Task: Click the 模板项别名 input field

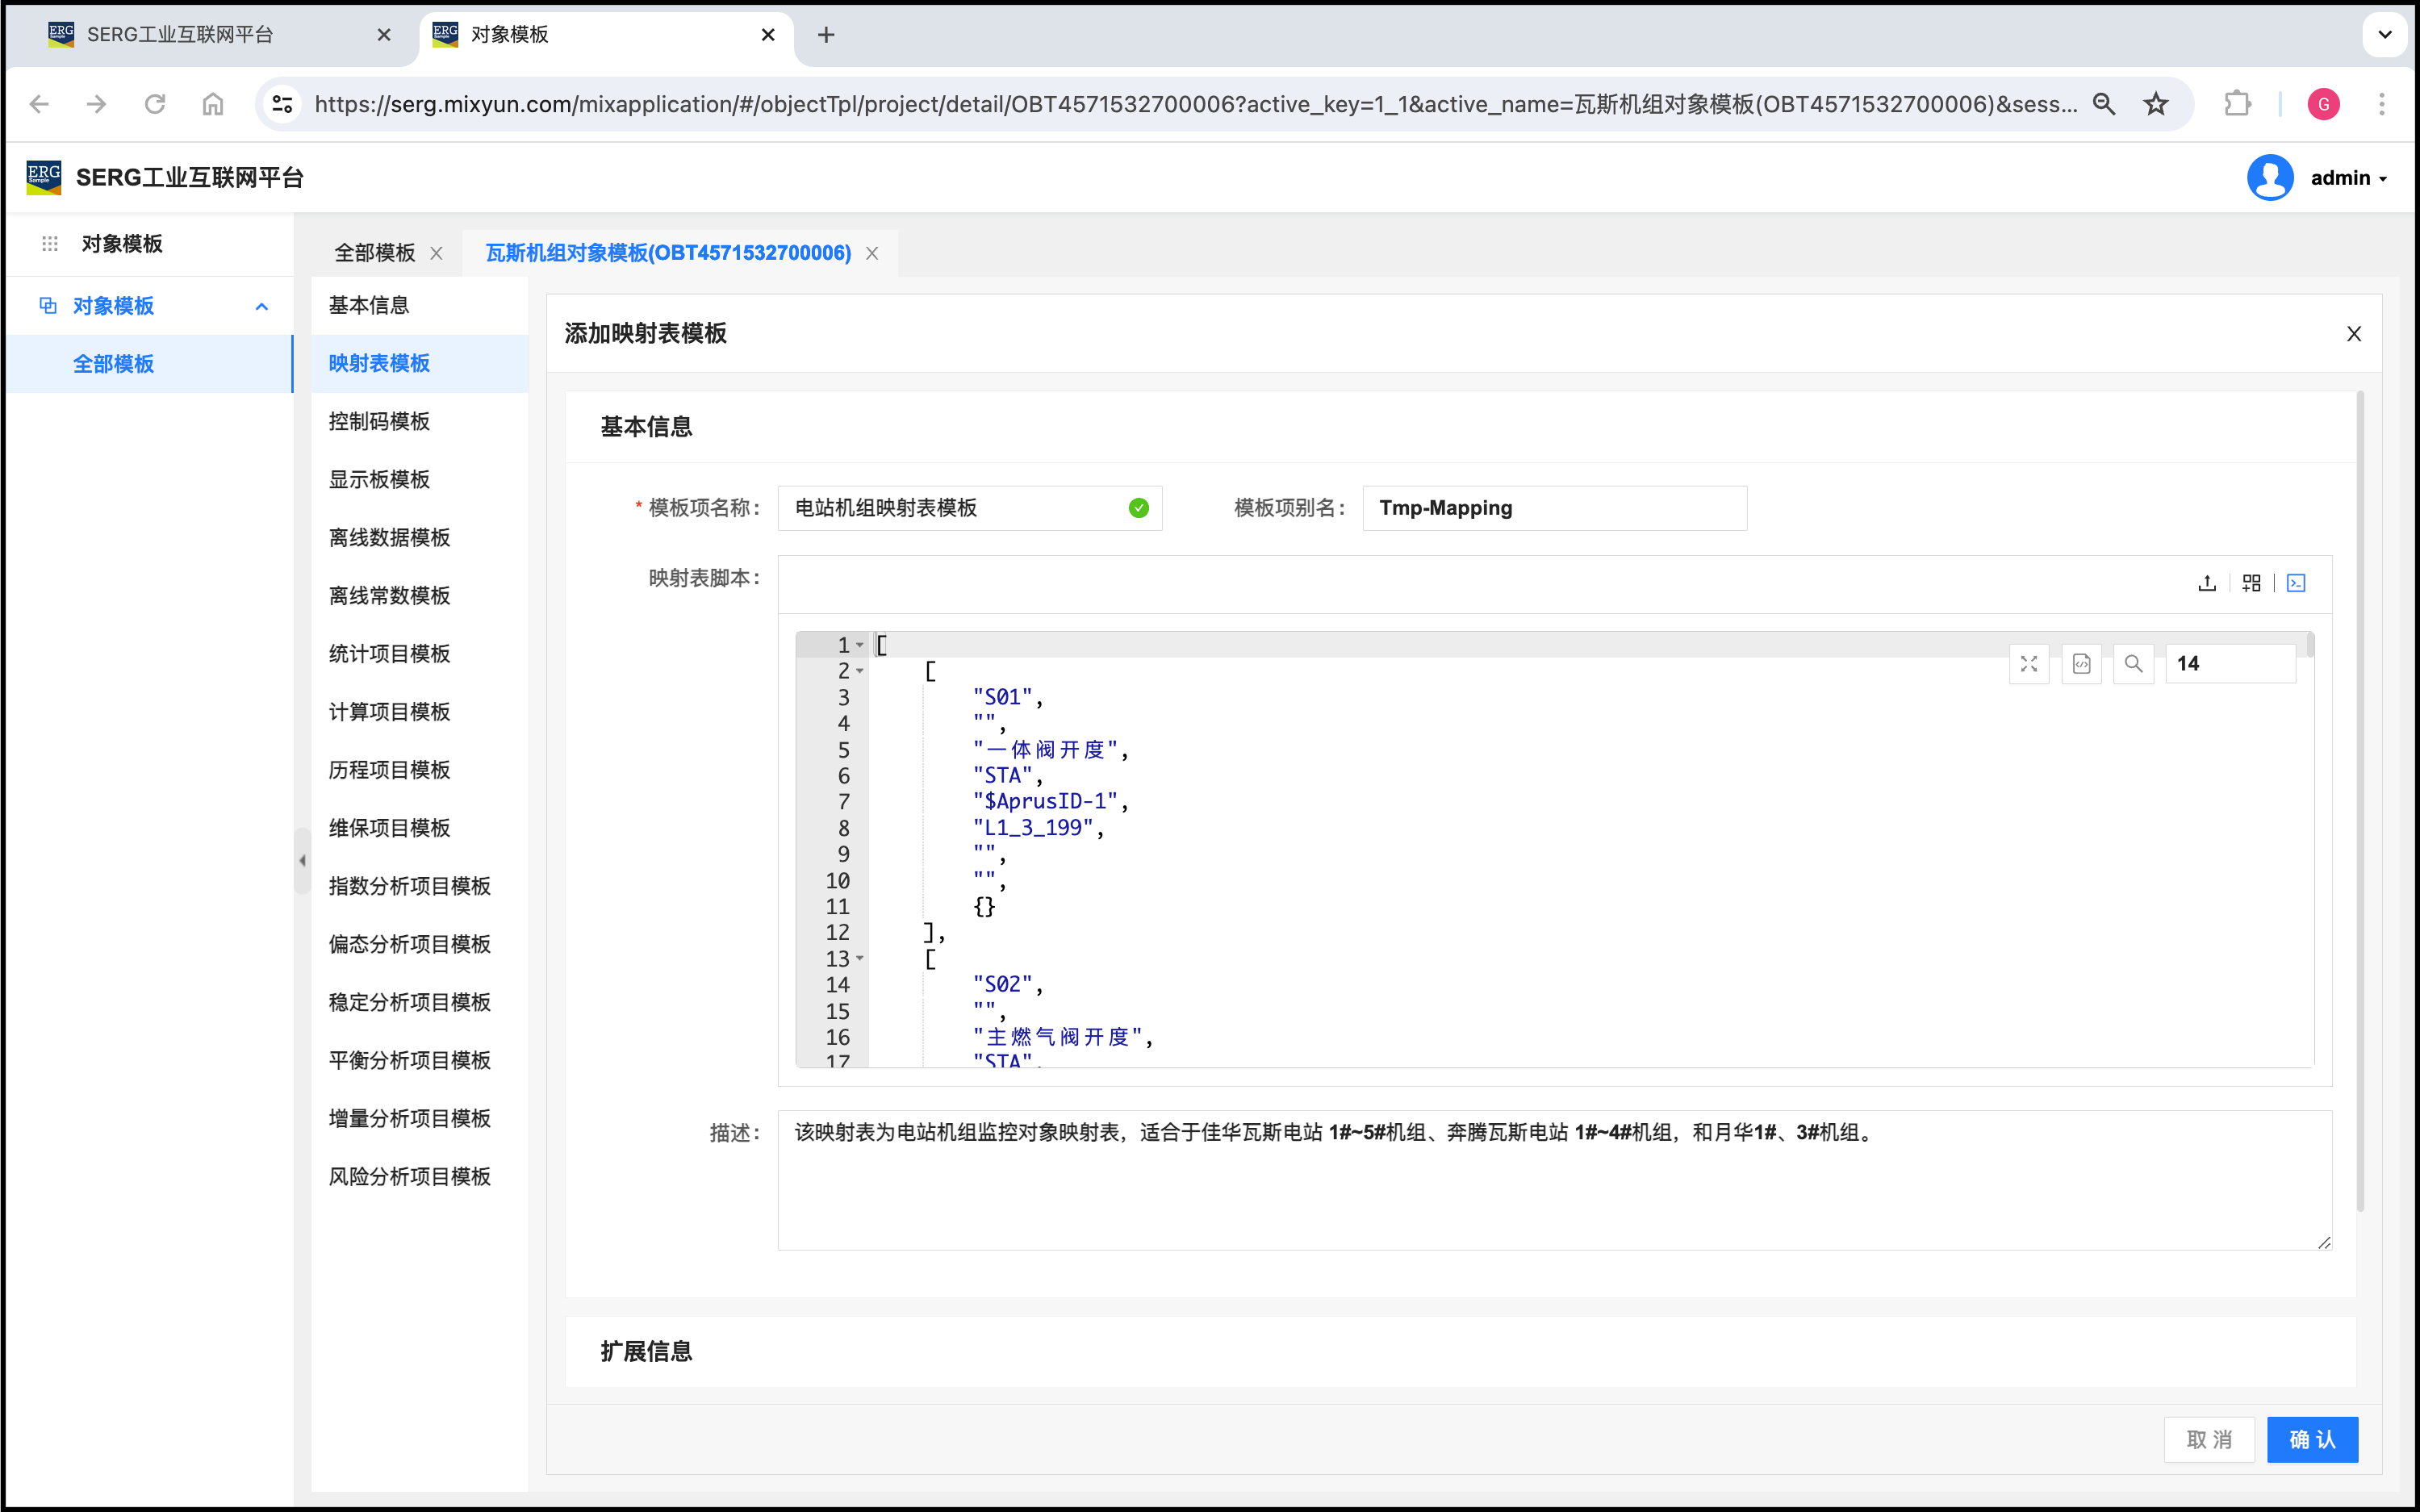Action: [1554, 508]
